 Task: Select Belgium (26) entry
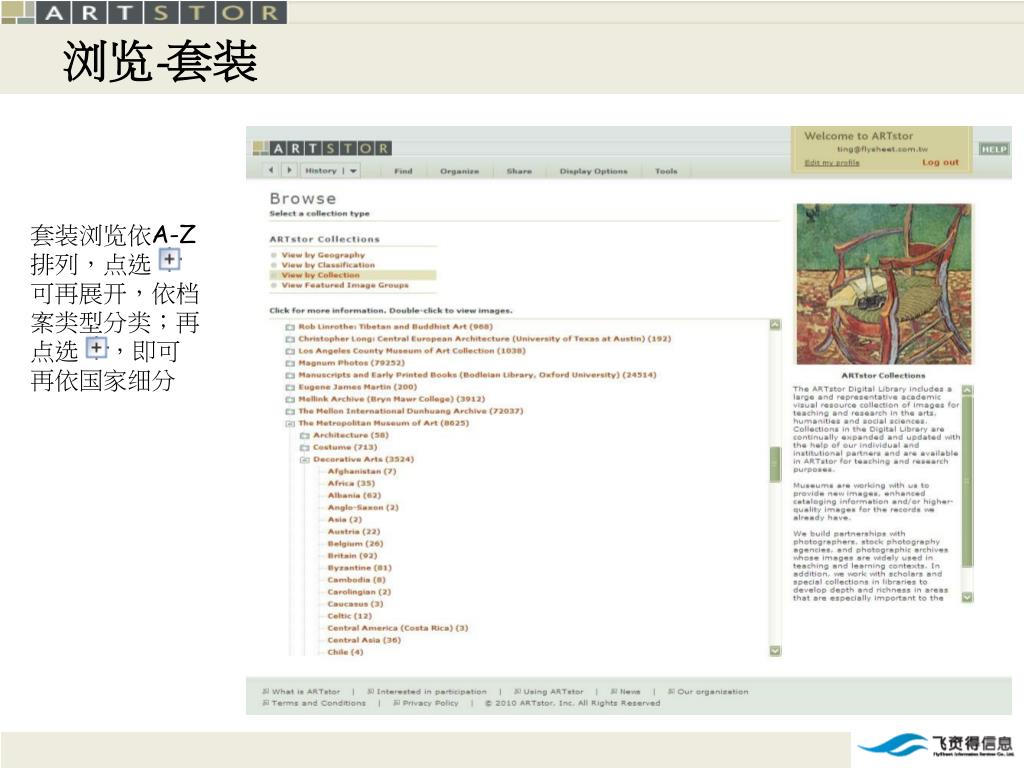click(355, 543)
